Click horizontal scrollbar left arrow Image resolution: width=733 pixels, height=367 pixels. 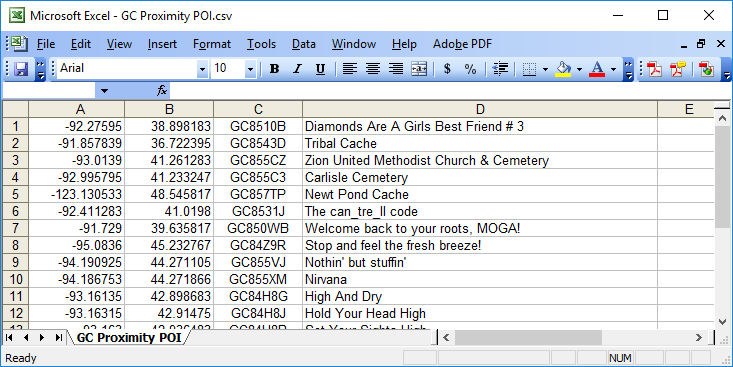tap(446, 337)
